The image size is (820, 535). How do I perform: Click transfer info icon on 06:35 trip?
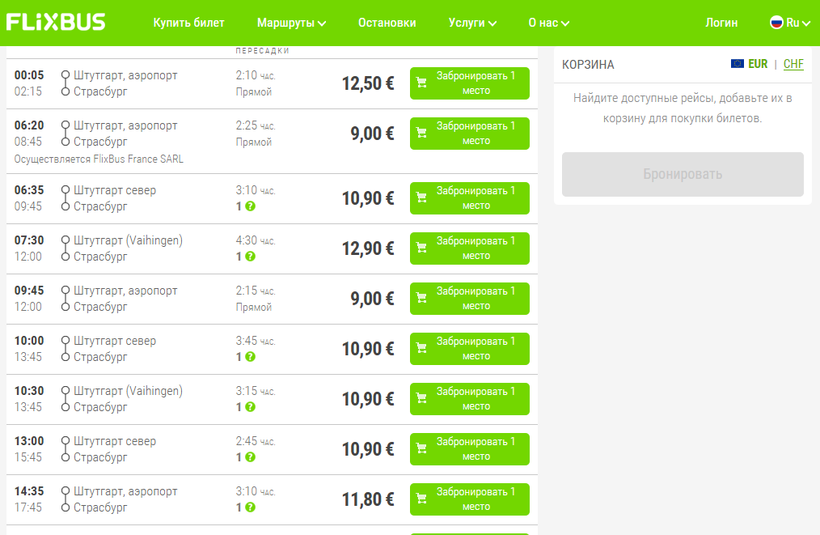tap(250, 206)
